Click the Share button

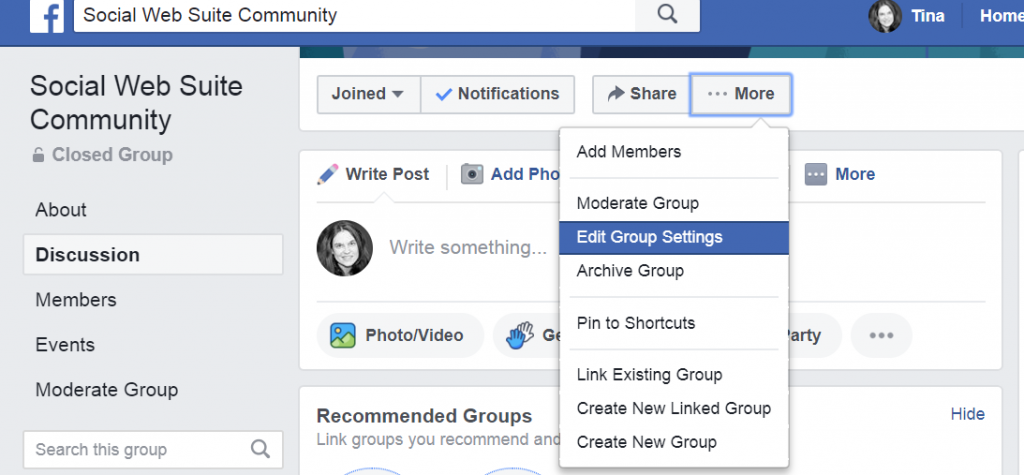click(x=641, y=94)
